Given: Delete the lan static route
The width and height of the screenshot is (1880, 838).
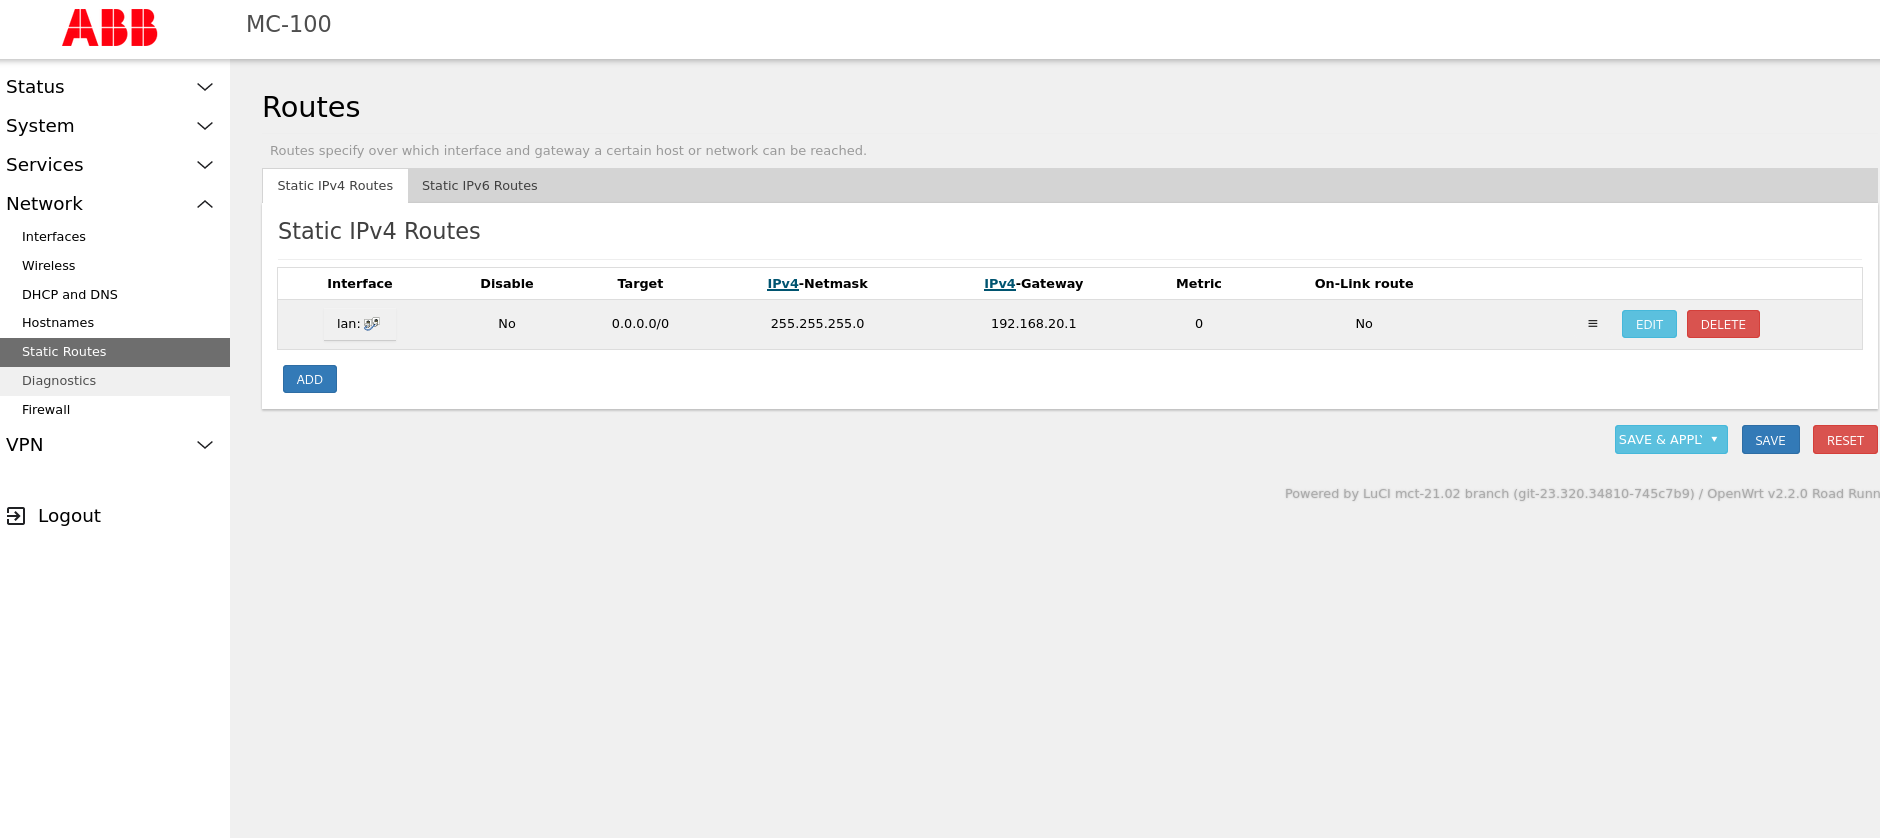Looking at the screenshot, I should point(1722,325).
